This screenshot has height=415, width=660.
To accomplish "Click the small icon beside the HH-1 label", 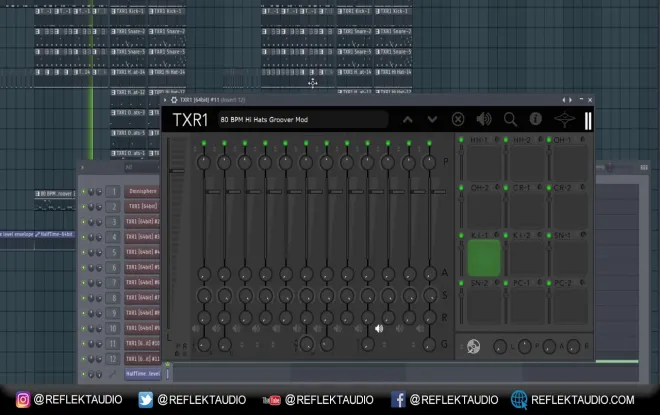I will point(497,139).
